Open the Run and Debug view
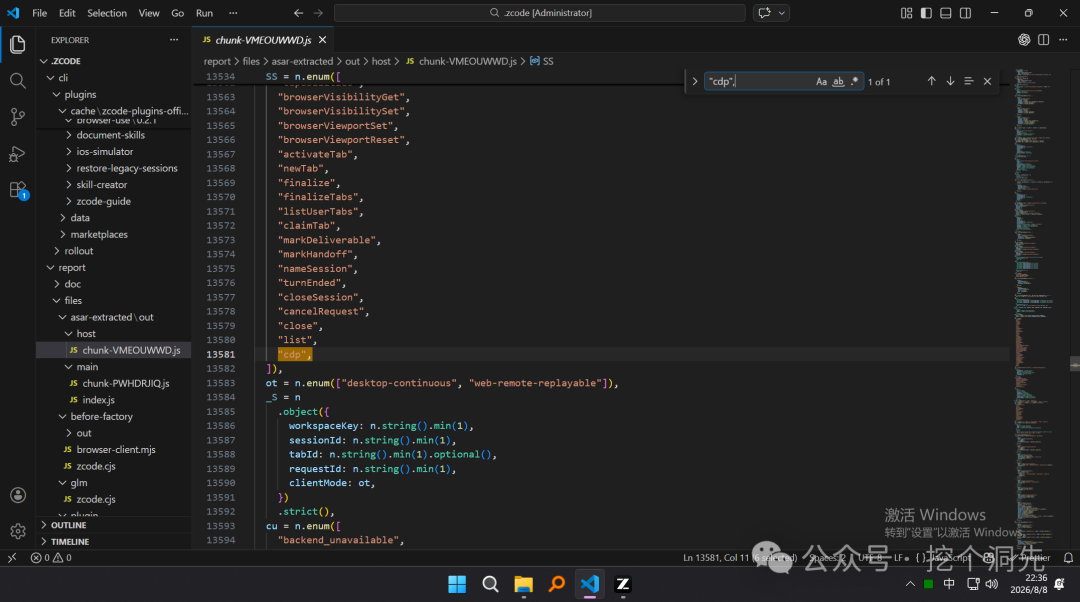 click(x=18, y=154)
